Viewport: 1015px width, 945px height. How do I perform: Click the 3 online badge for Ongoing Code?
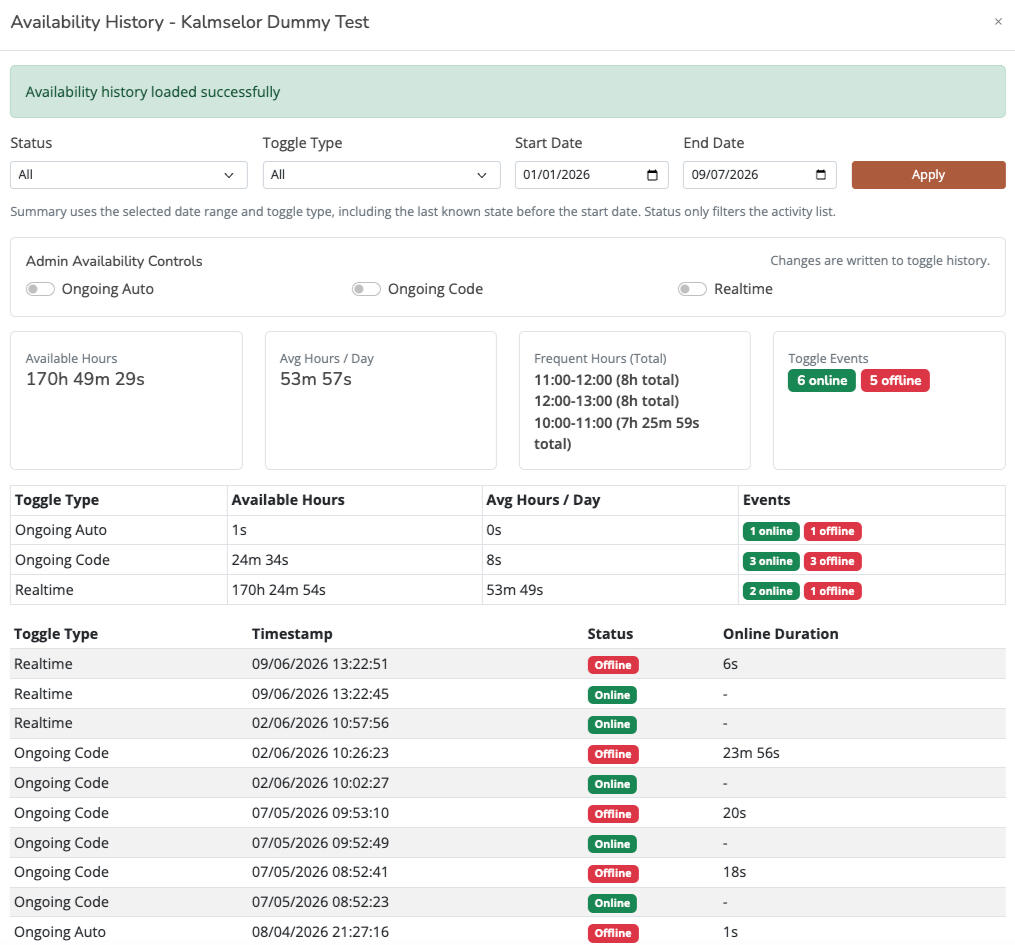(770, 561)
